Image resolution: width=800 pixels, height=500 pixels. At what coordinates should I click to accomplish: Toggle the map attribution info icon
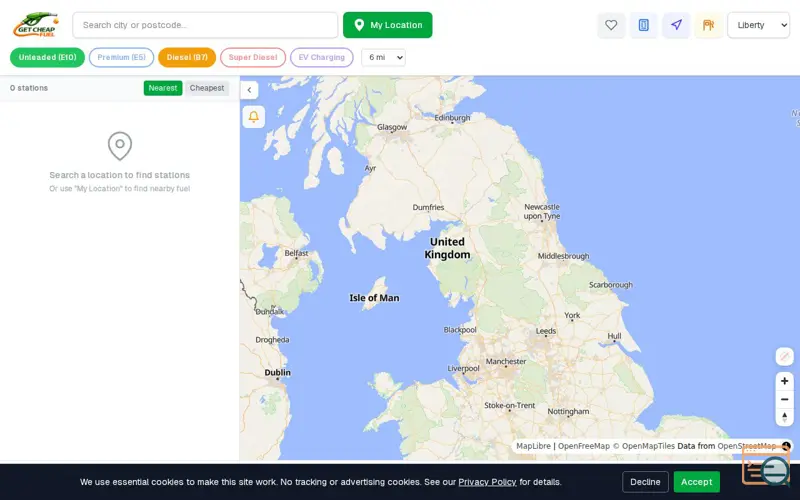tap(786, 446)
